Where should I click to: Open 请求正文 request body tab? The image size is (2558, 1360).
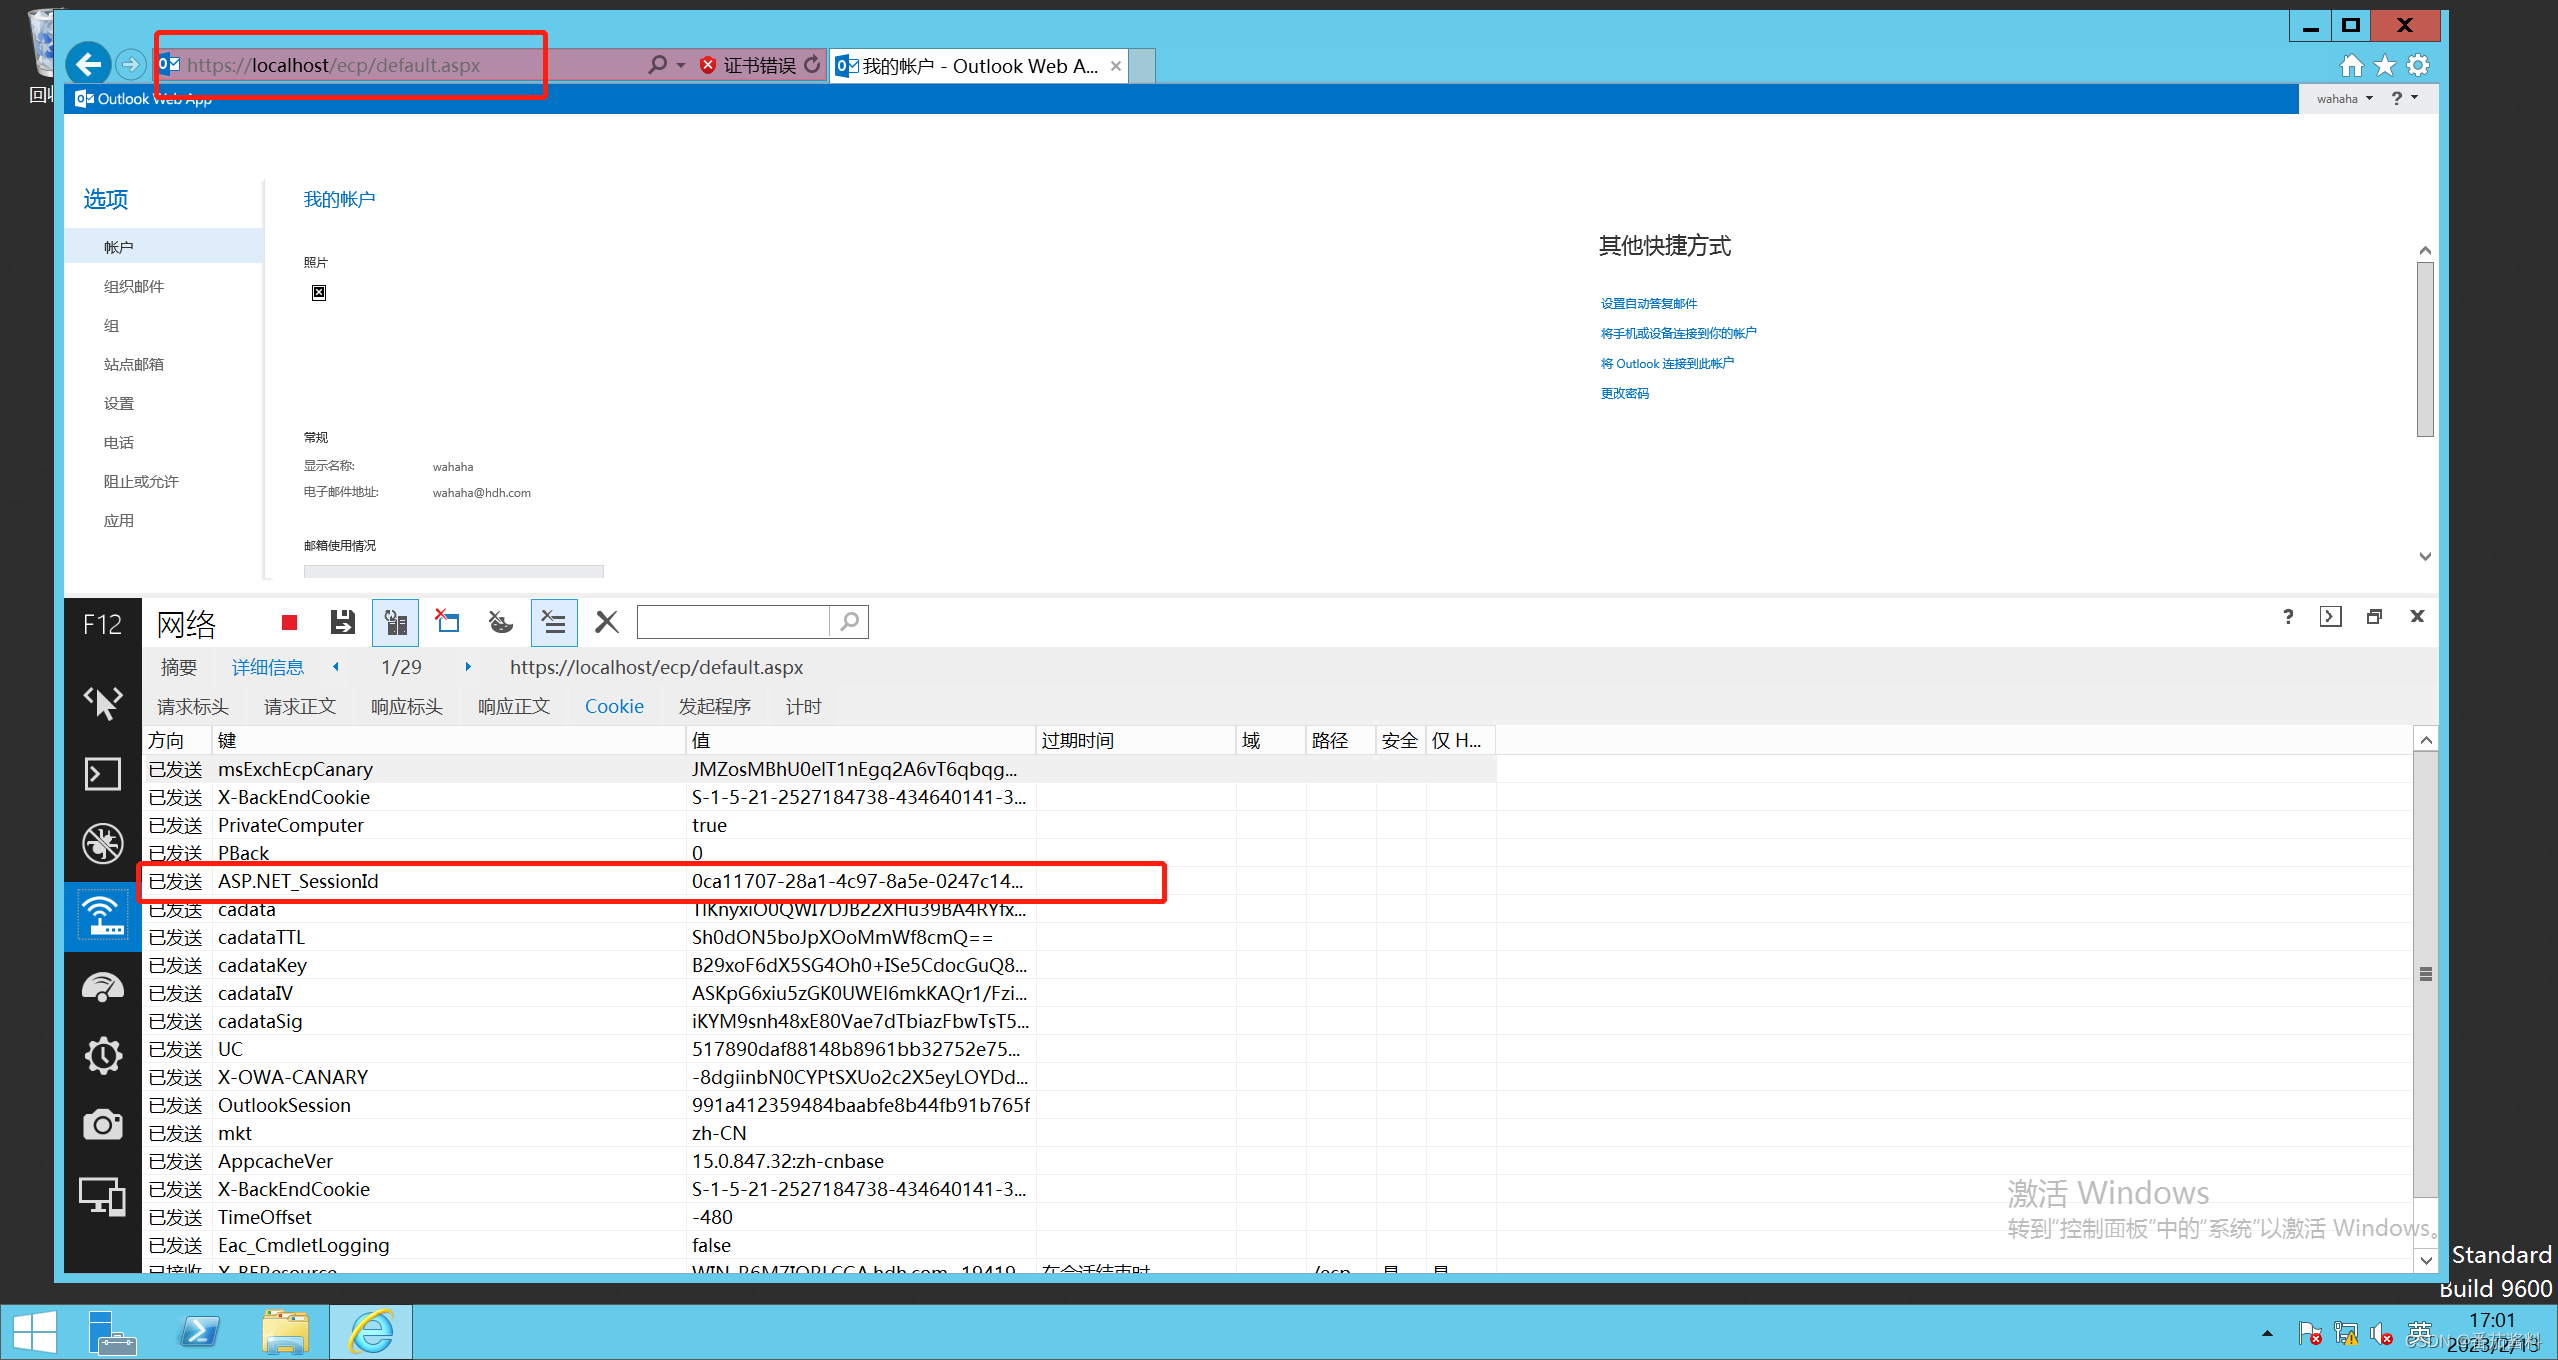click(300, 707)
